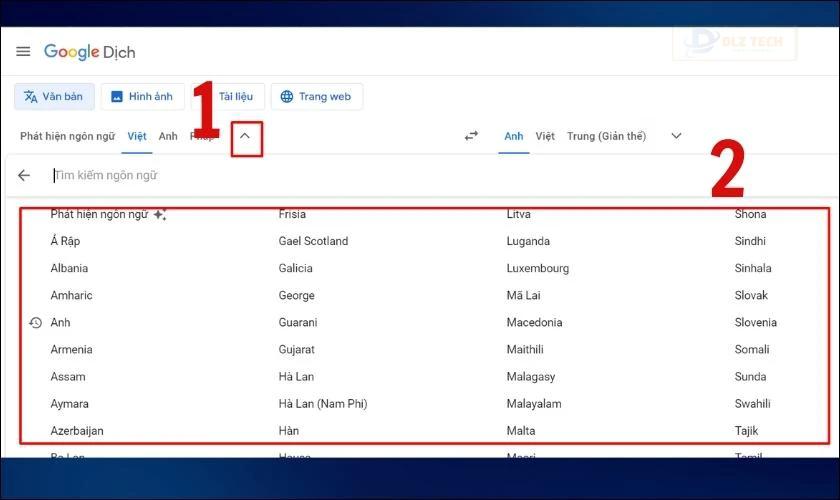Pick Hà Lan (Nam Phi) from the list

pyautogui.click(x=322, y=404)
